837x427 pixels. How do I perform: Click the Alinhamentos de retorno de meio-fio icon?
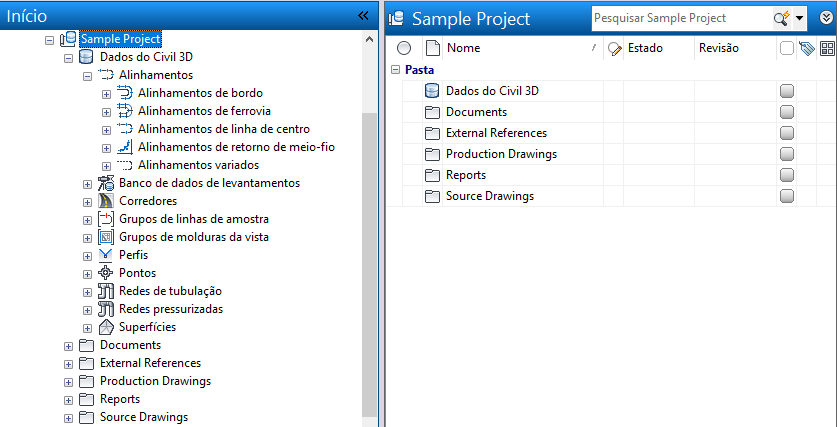(x=125, y=147)
